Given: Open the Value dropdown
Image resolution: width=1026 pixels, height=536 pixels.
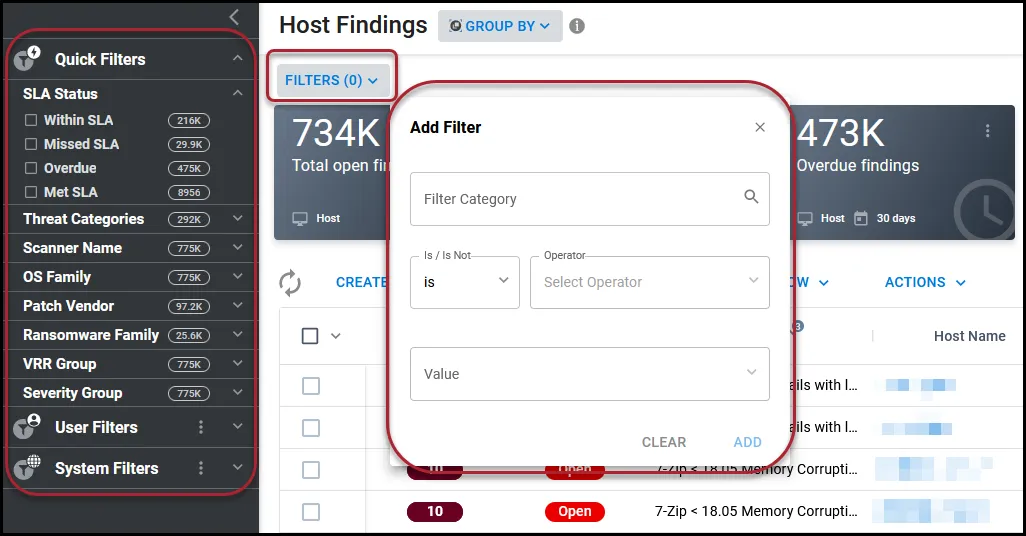Looking at the screenshot, I should click(590, 374).
